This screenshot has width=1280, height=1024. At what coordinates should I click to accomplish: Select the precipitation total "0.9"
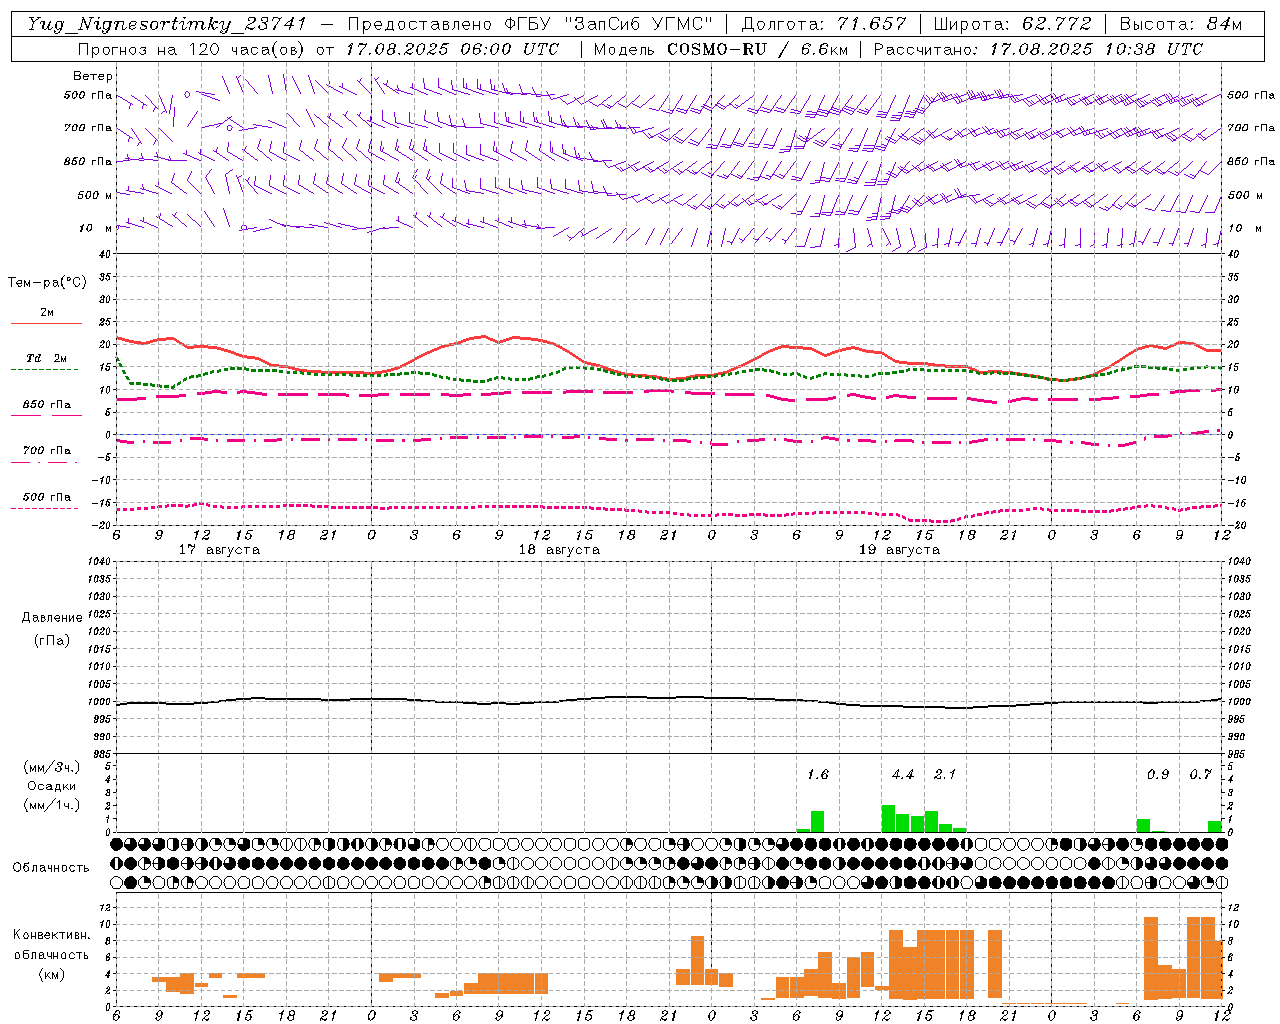tap(1158, 774)
